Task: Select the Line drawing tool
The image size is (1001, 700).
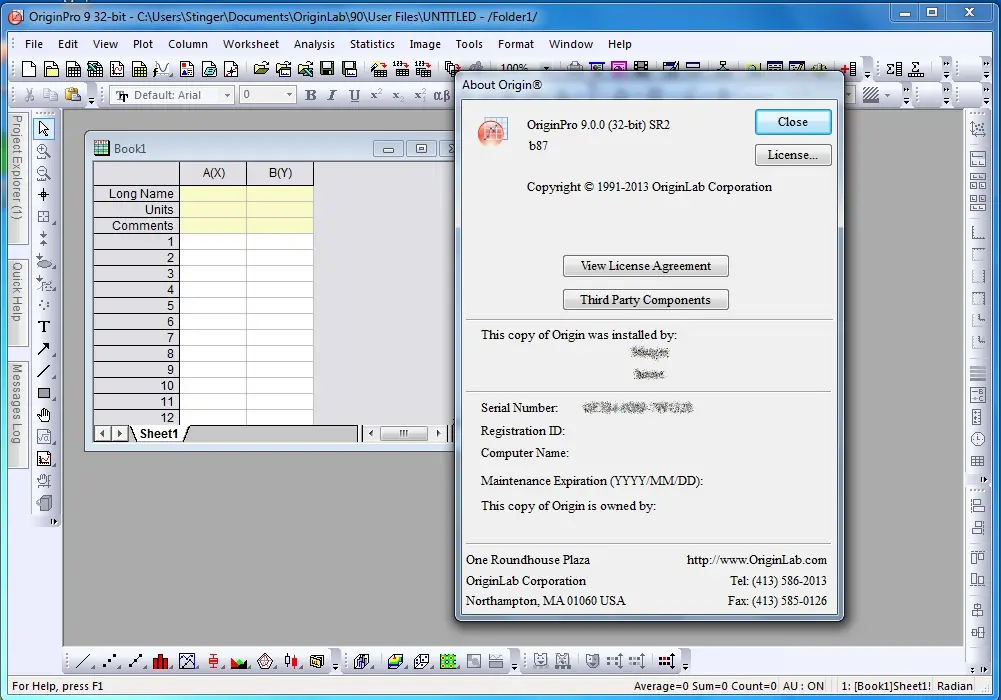Action: pos(44,371)
